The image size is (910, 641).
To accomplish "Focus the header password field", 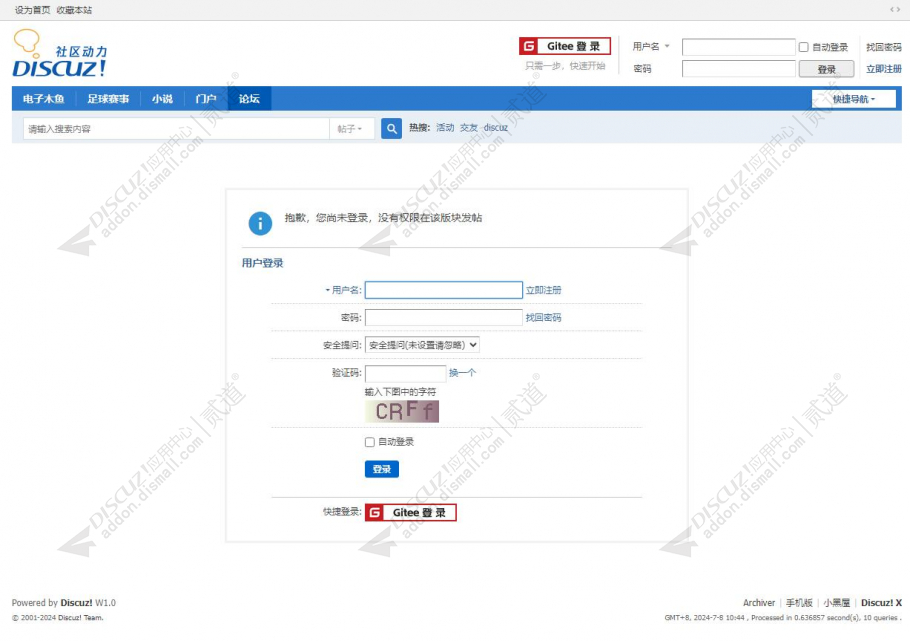I will coord(738,69).
